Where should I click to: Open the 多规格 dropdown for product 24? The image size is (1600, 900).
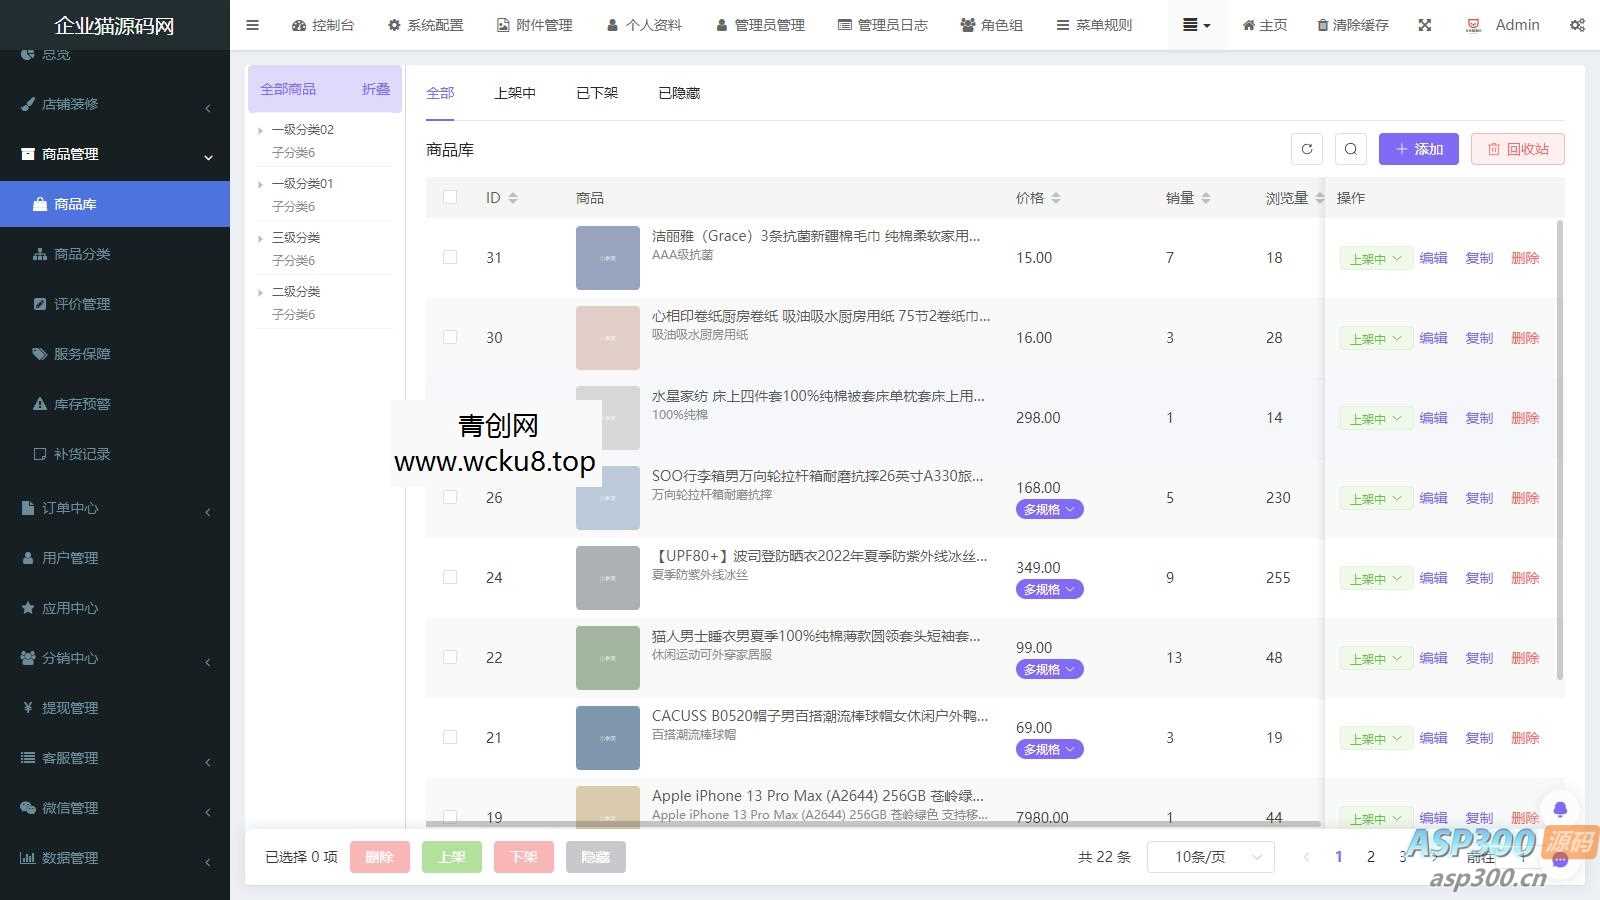1049,589
